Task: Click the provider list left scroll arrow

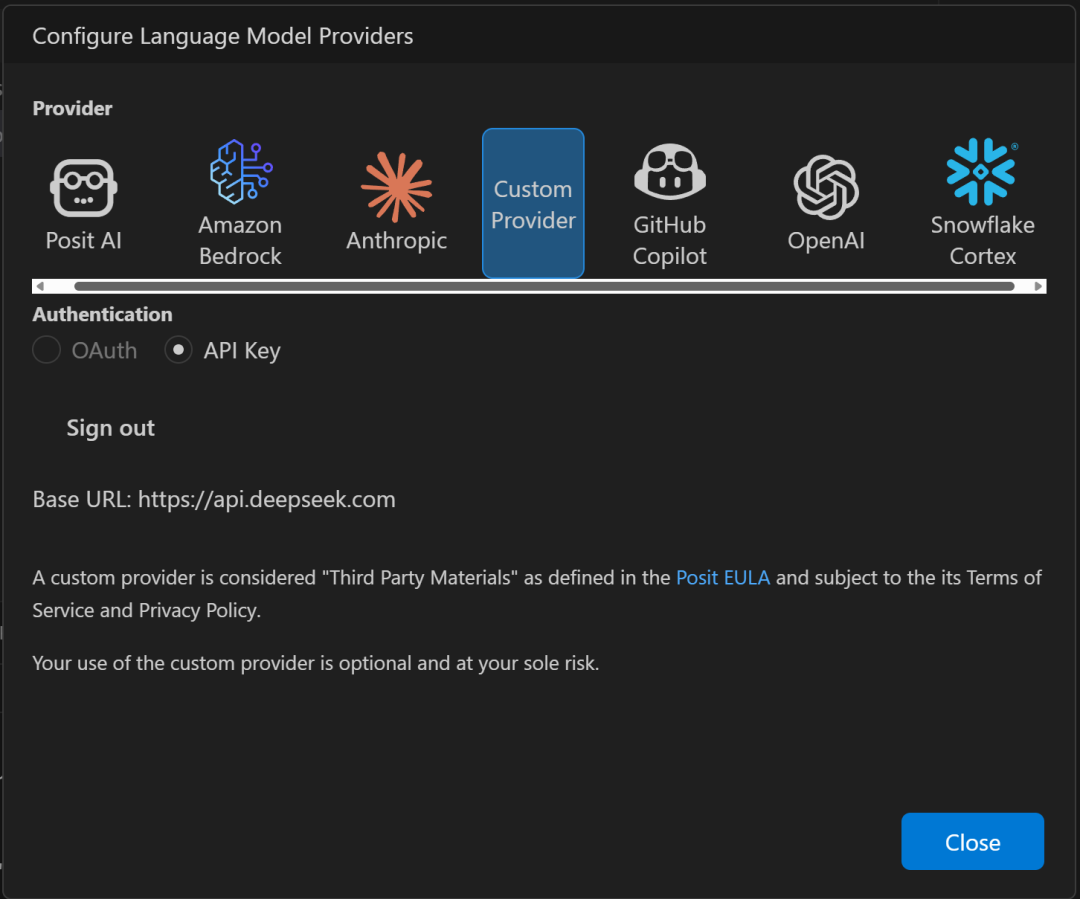Action: click(x=40, y=286)
